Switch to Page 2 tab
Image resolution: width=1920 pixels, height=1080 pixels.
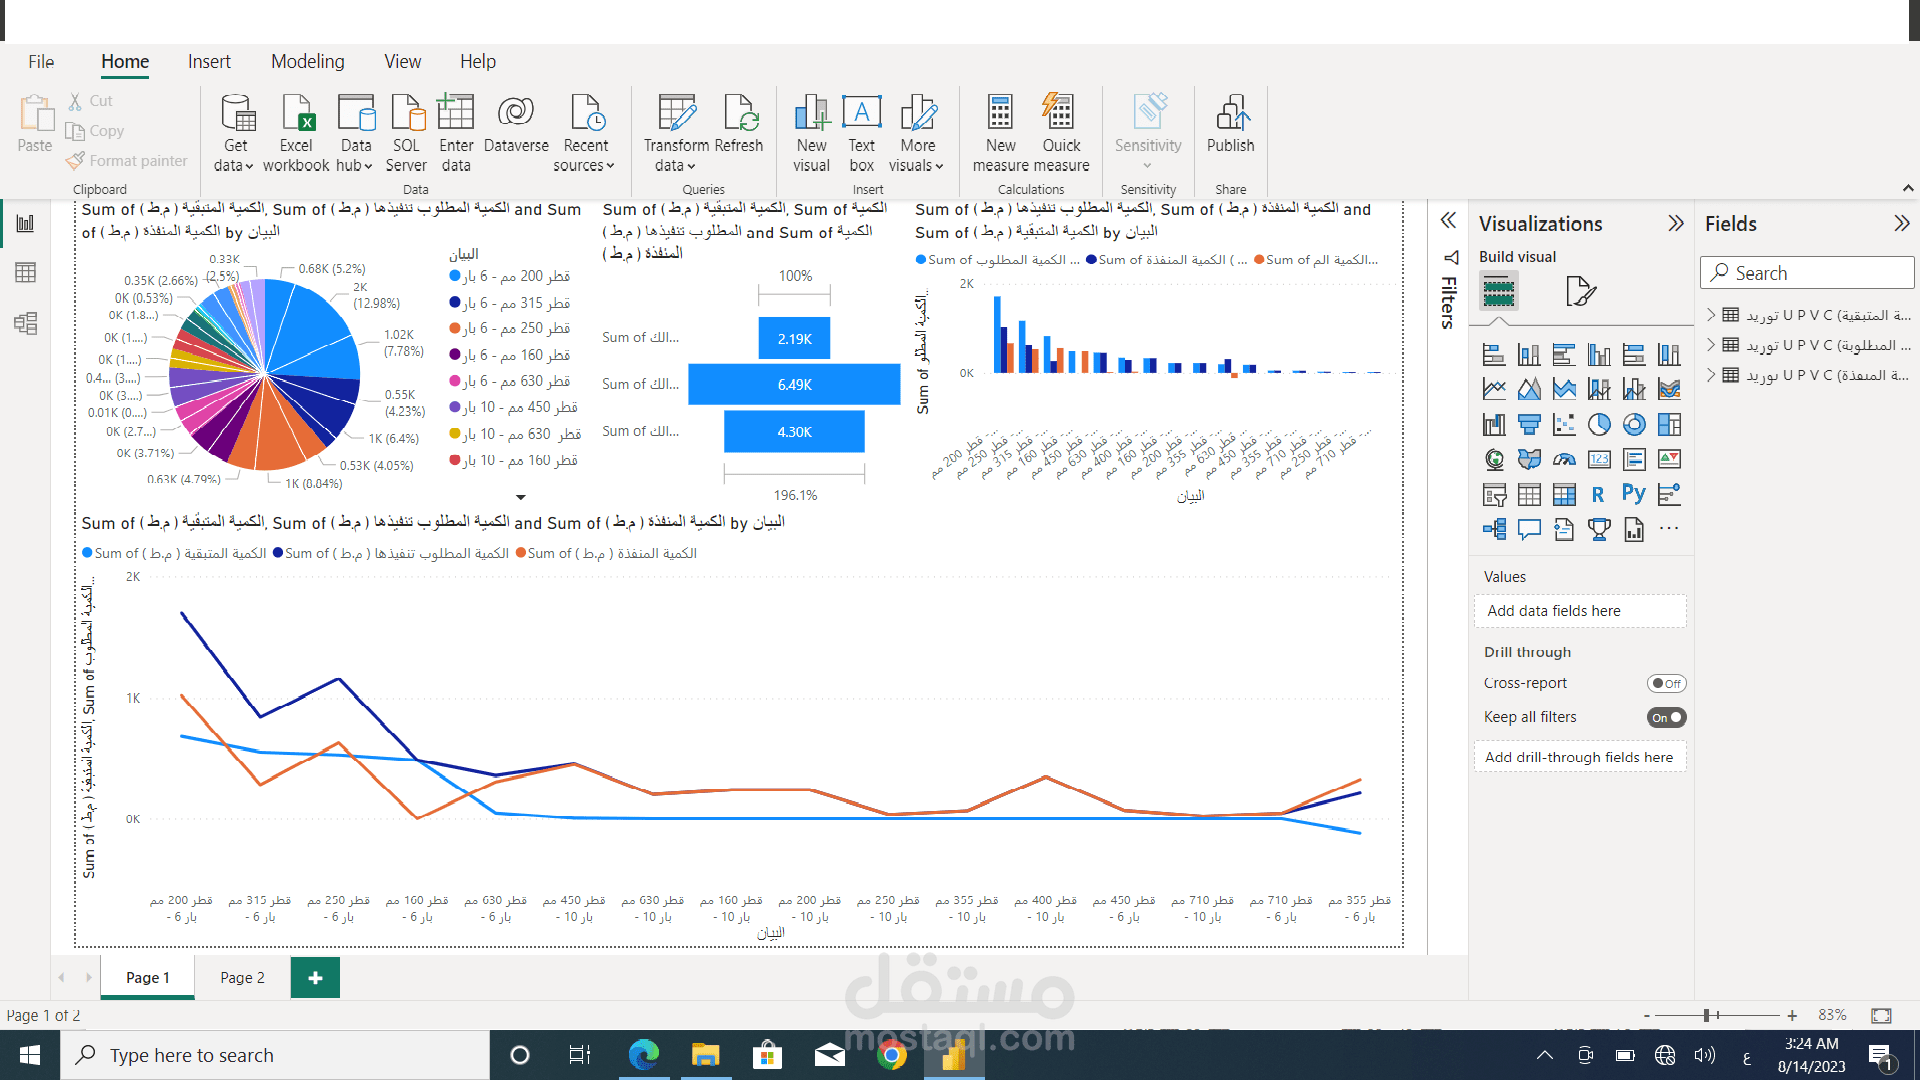(242, 978)
